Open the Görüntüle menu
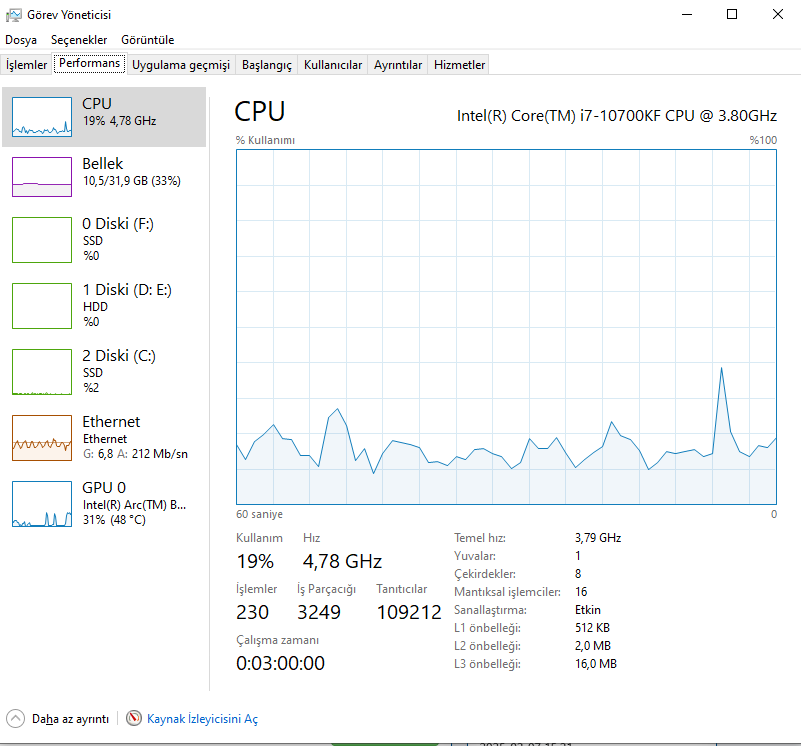The image size is (801, 746). [148, 40]
